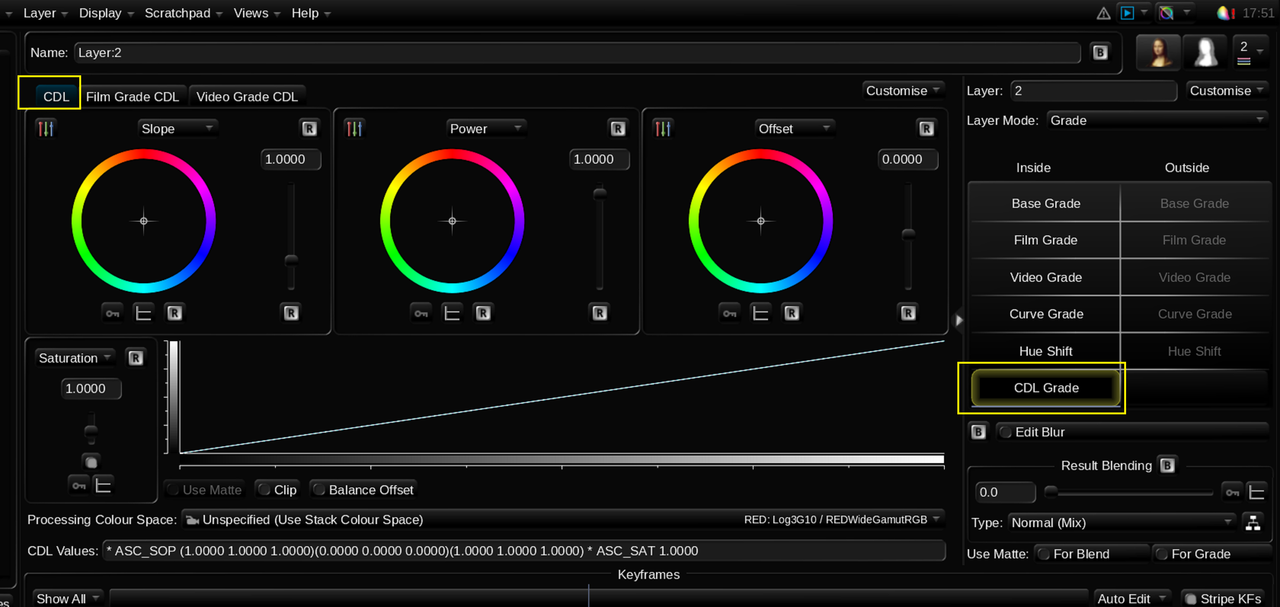Open Offset RGB sliders mixer icon
Viewport: 1280px width, 607px height.
[x=663, y=128]
